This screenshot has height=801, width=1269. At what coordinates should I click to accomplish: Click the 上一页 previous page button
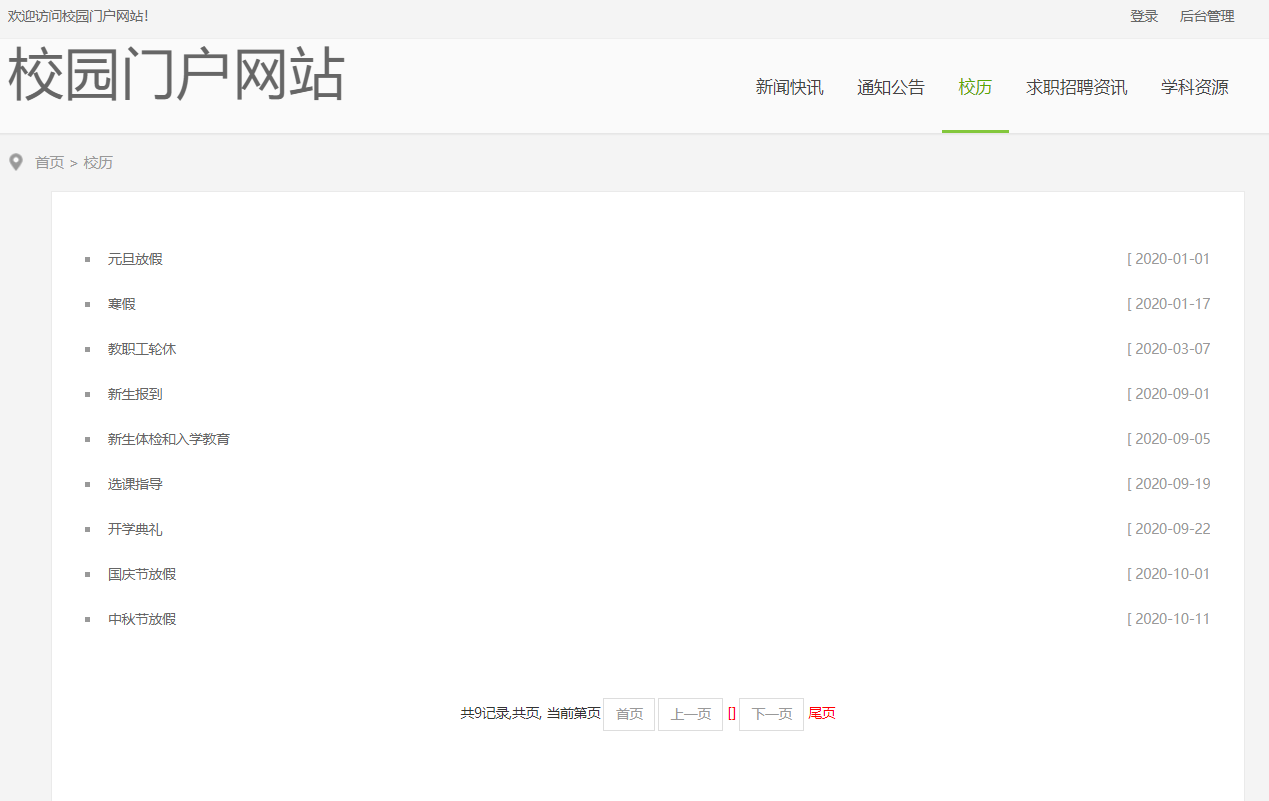[x=690, y=714]
